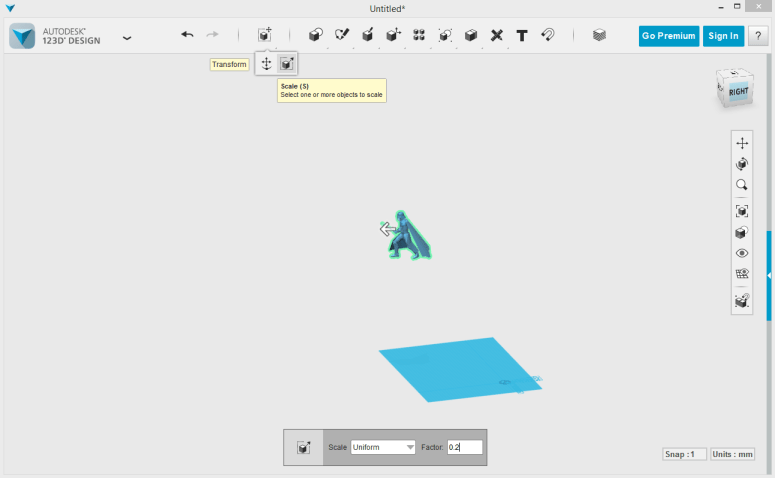Select the Move tool in Transform flyout
This screenshot has height=478, width=775.
[x=267, y=64]
